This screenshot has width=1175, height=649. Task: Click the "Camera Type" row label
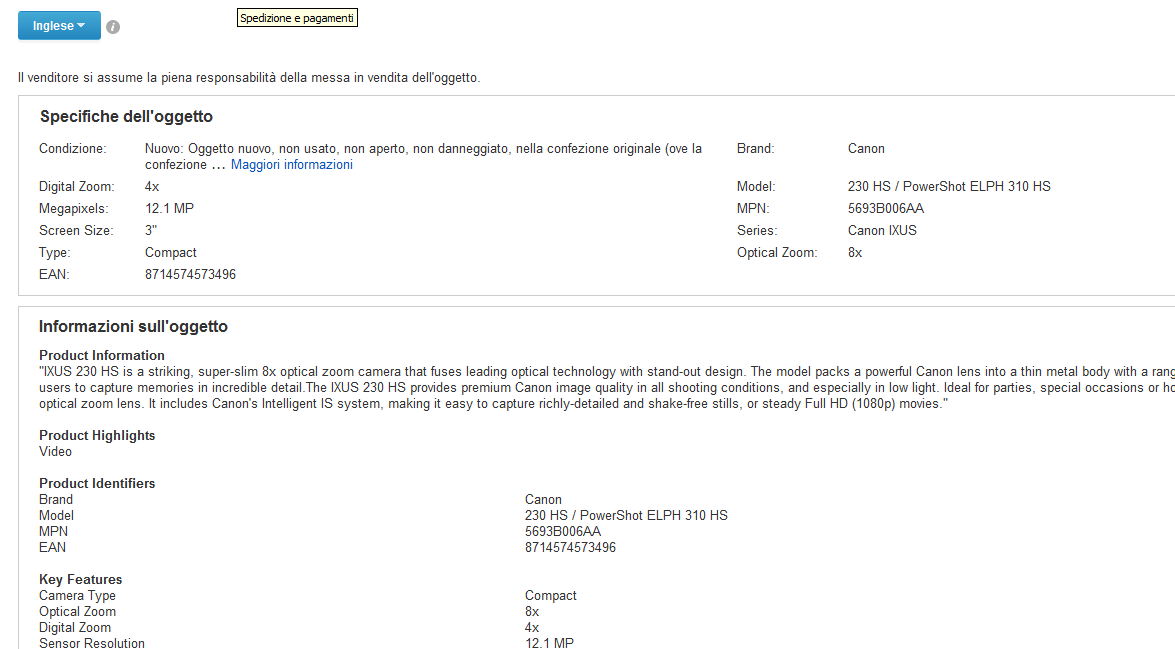pyautogui.click(x=77, y=596)
